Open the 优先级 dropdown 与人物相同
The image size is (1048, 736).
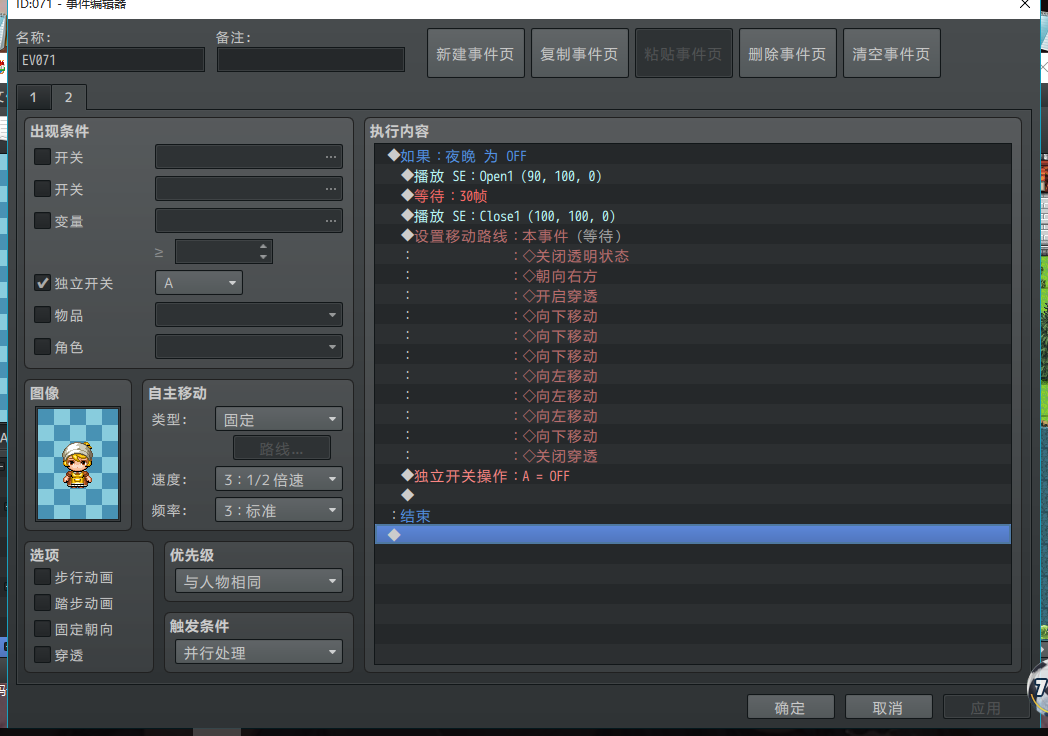coord(259,582)
